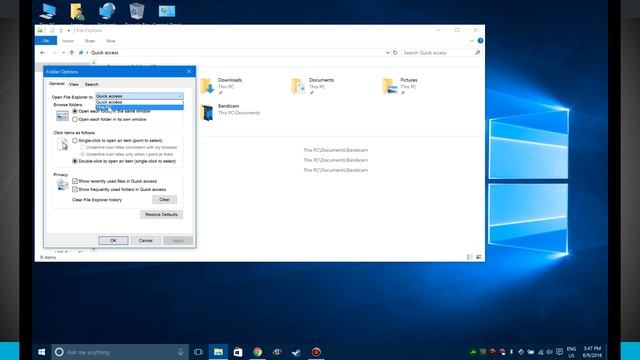The height and width of the screenshot is (360, 640).
Task: Switch to the Search tab in Folder Options
Action: 91,84
